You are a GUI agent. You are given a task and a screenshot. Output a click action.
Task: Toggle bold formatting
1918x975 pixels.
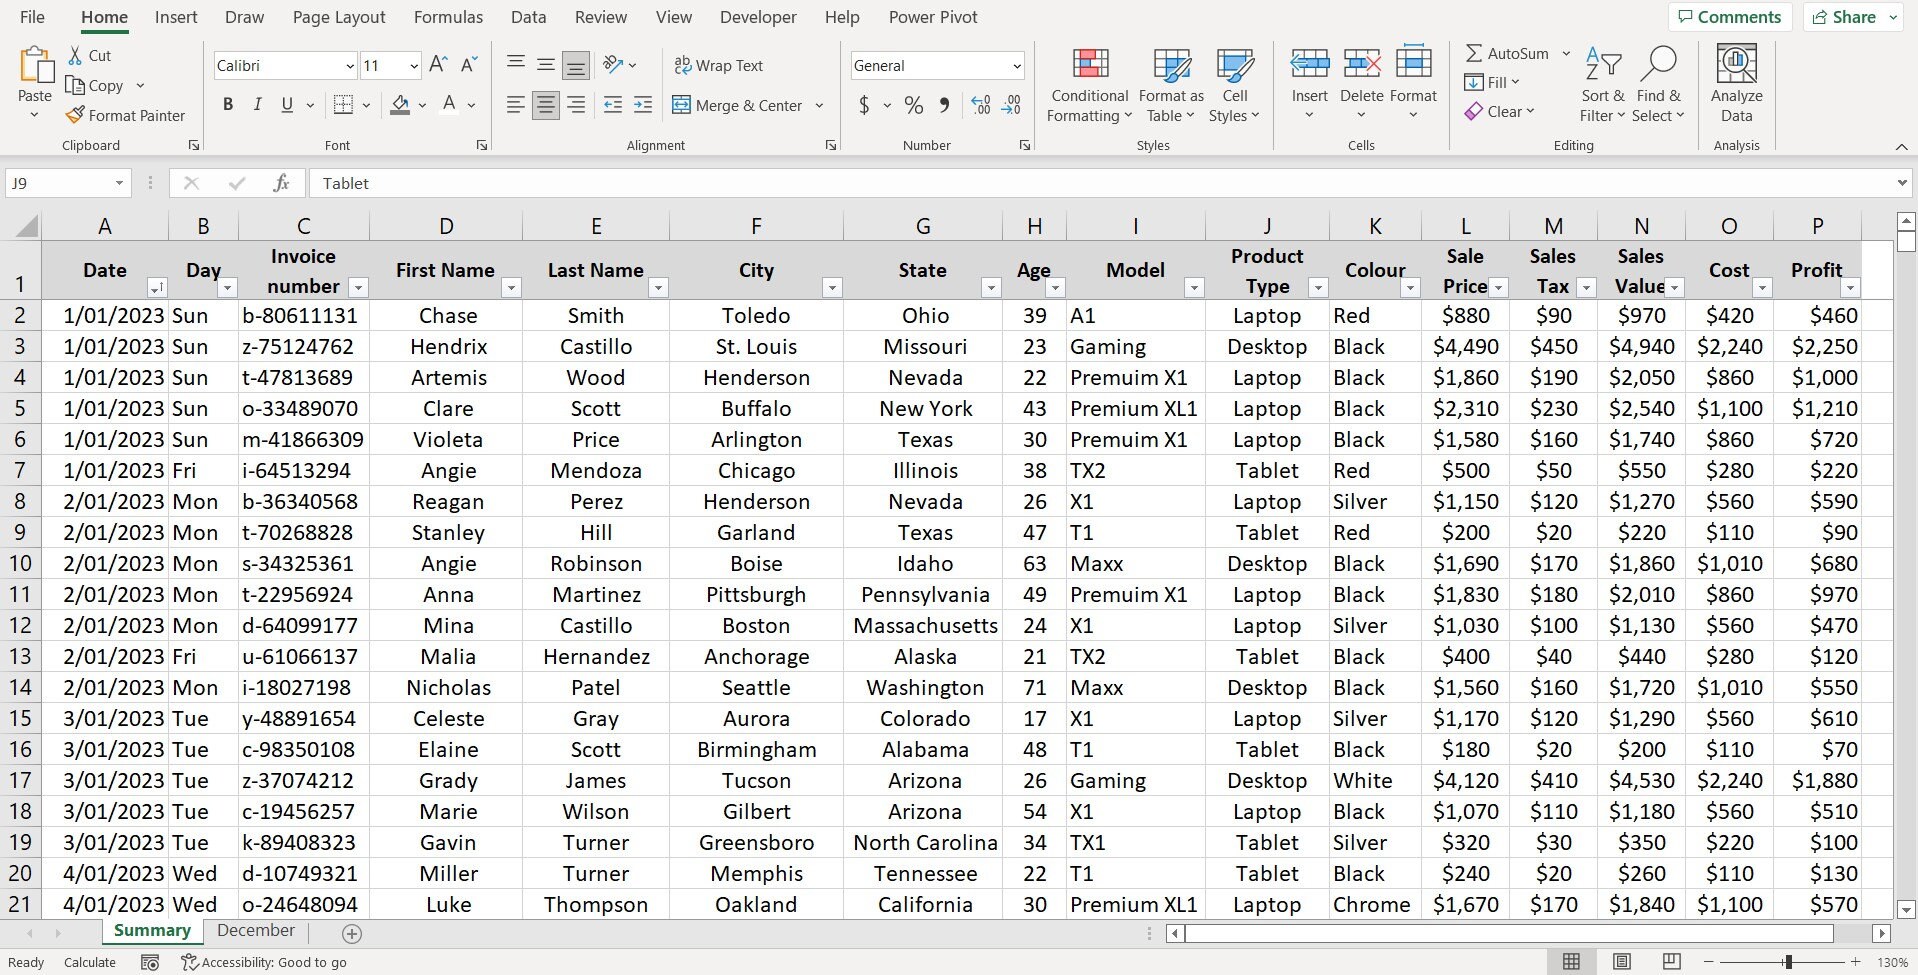pos(227,104)
